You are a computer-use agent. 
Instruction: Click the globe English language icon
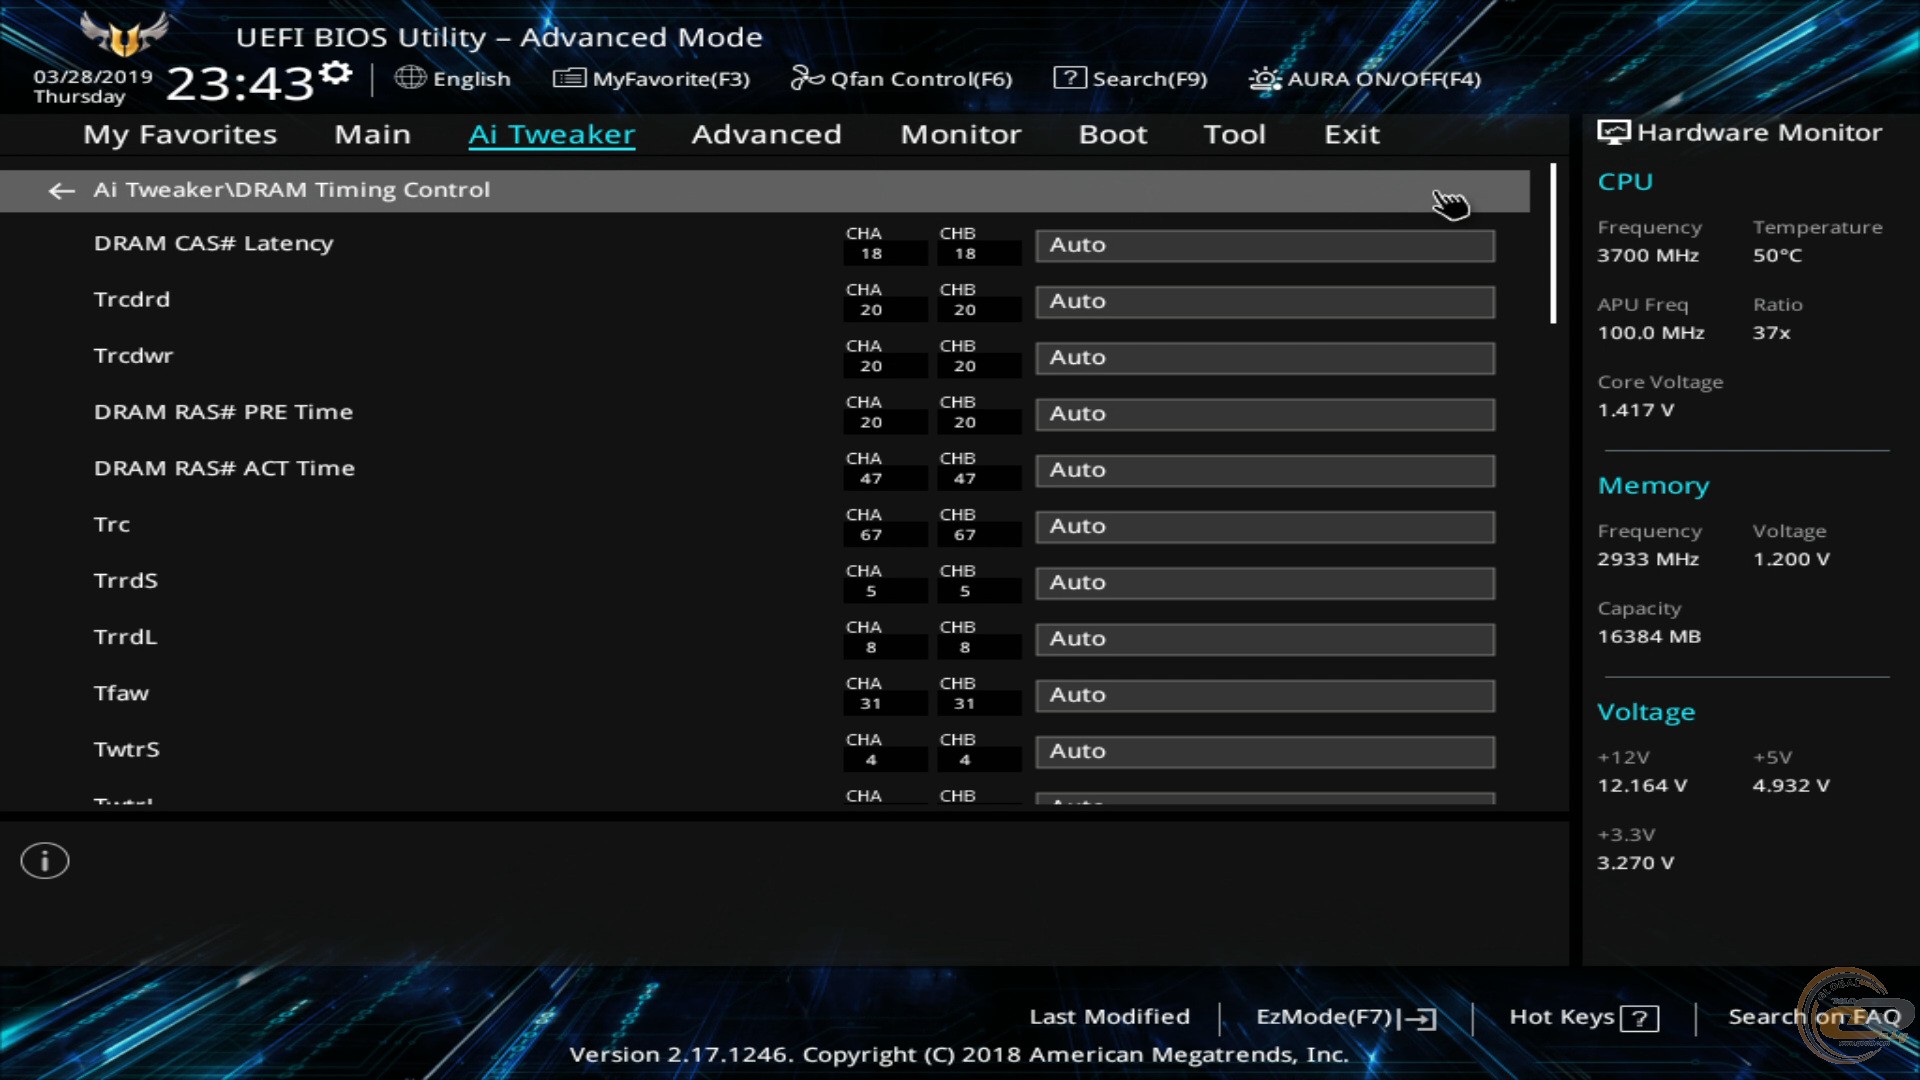click(410, 77)
